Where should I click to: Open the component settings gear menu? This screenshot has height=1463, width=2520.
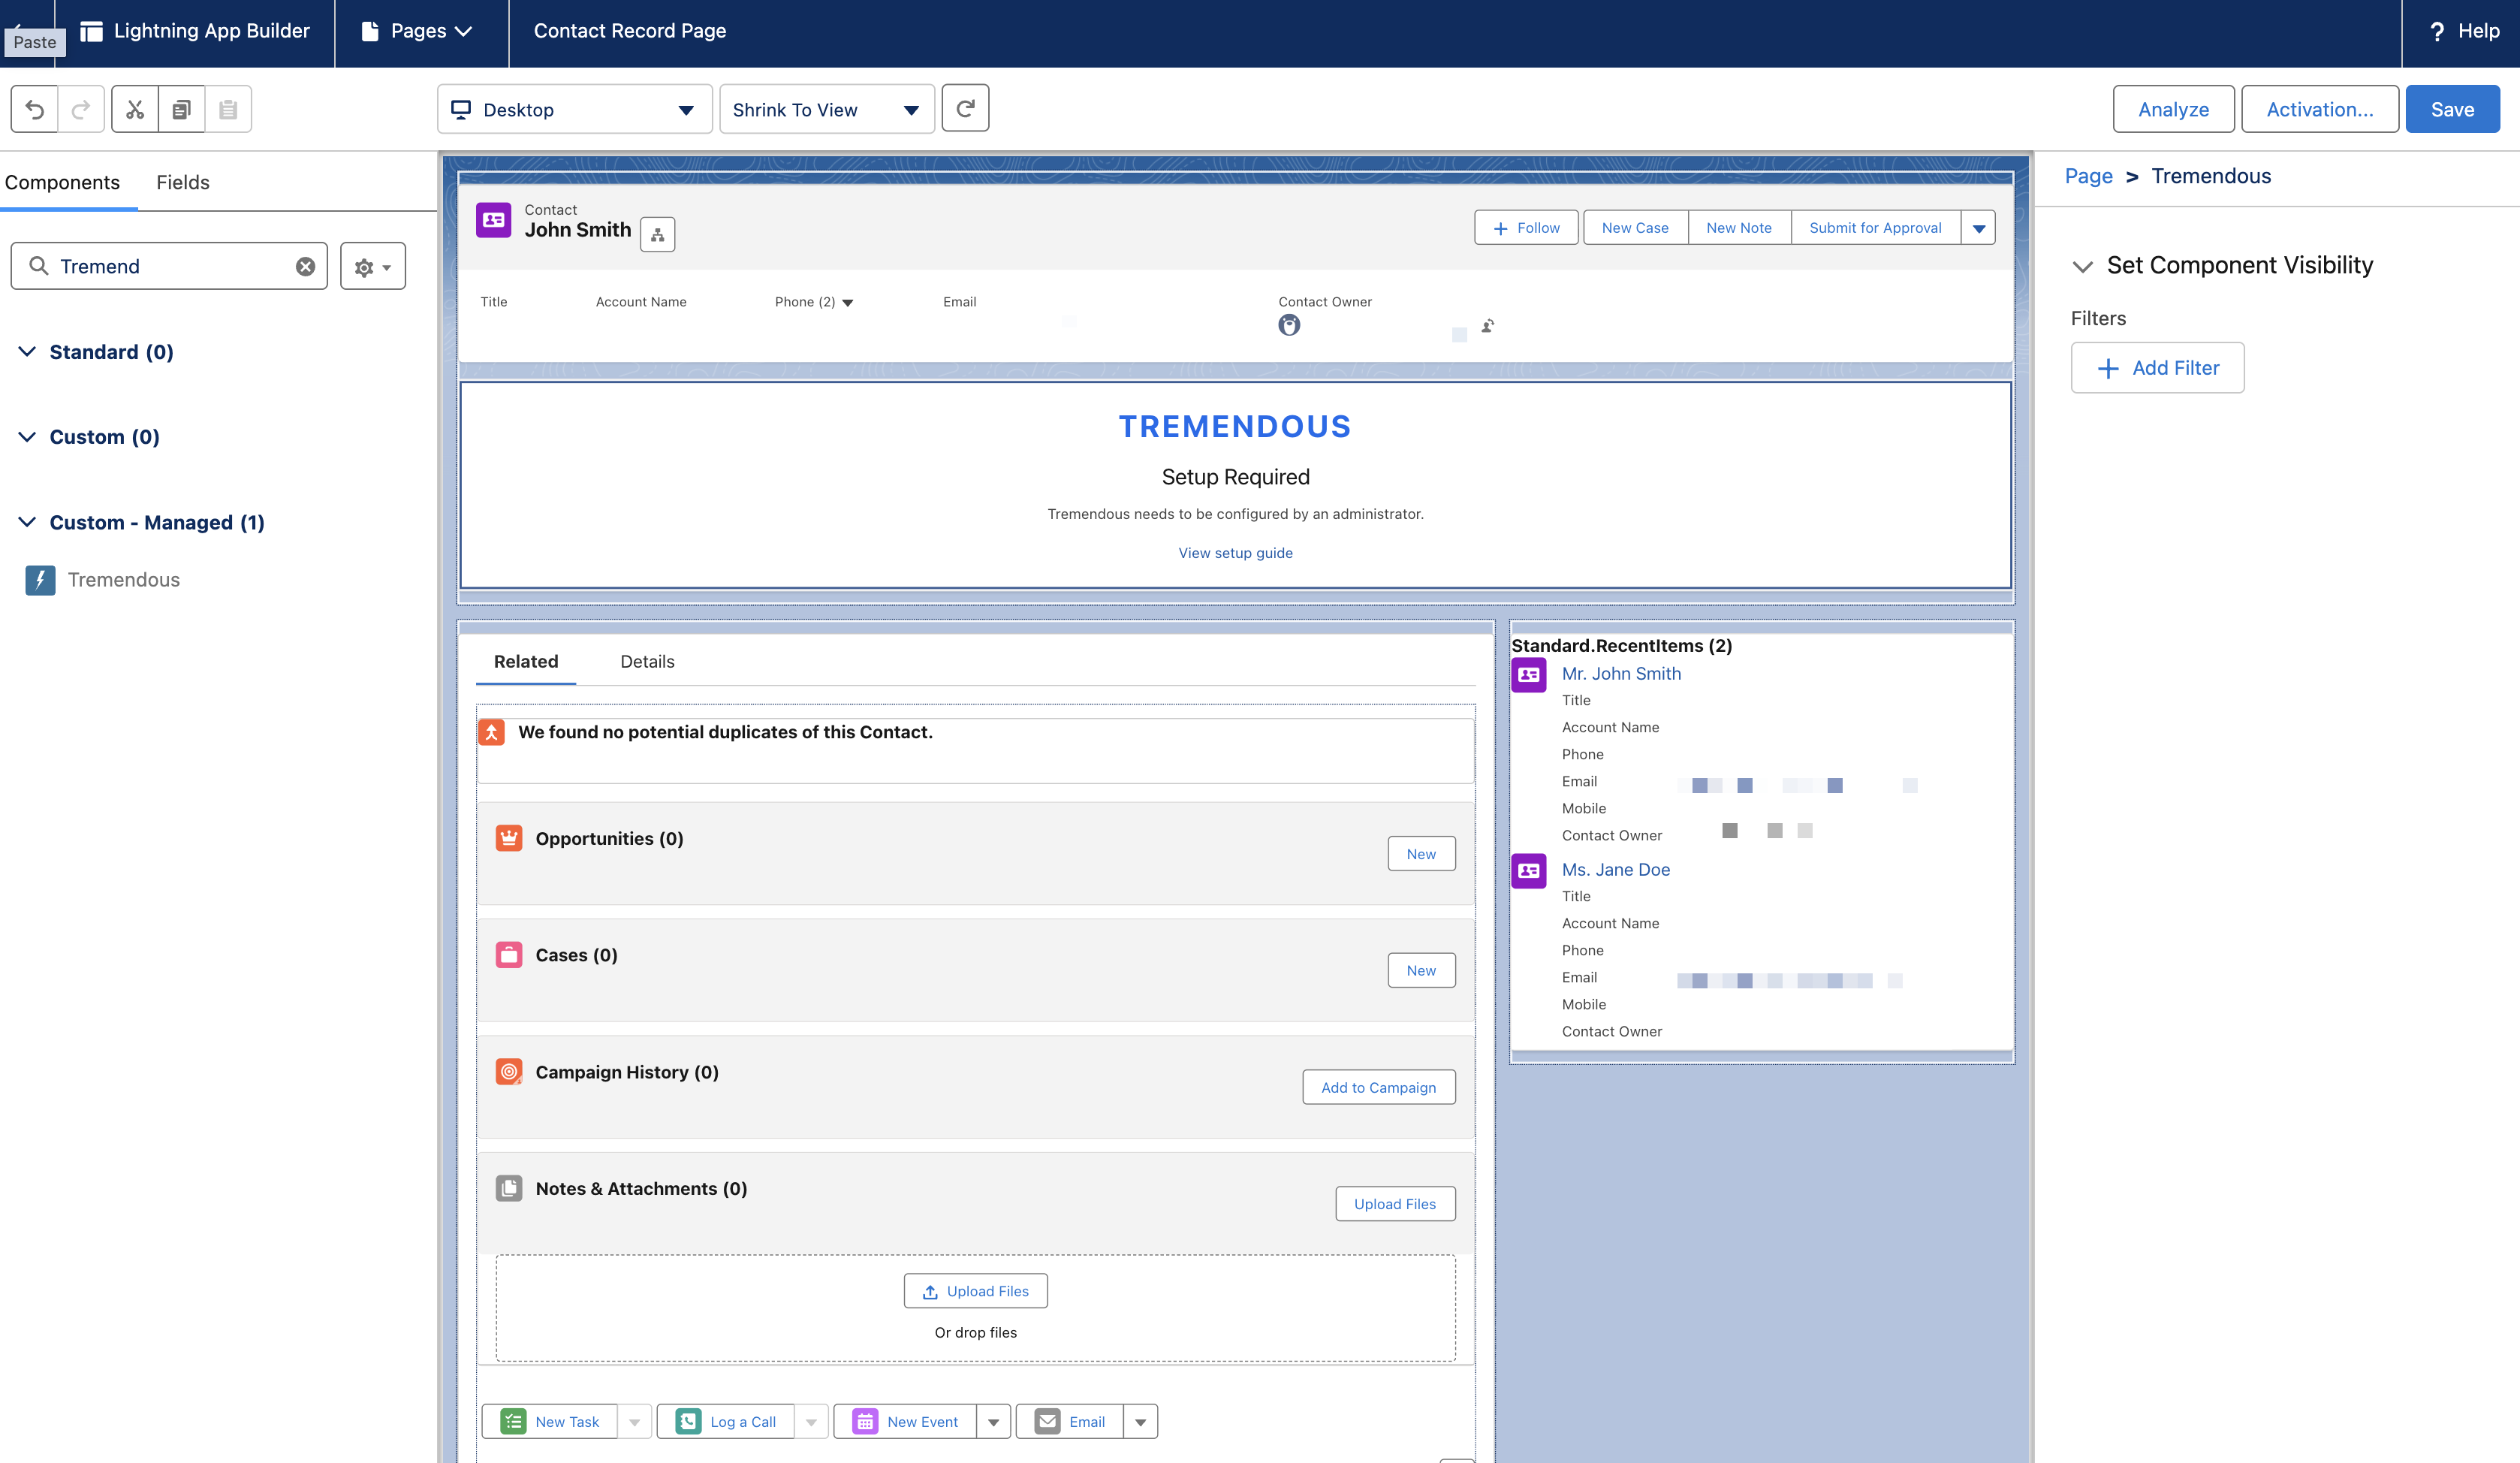pyautogui.click(x=372, y=266)
